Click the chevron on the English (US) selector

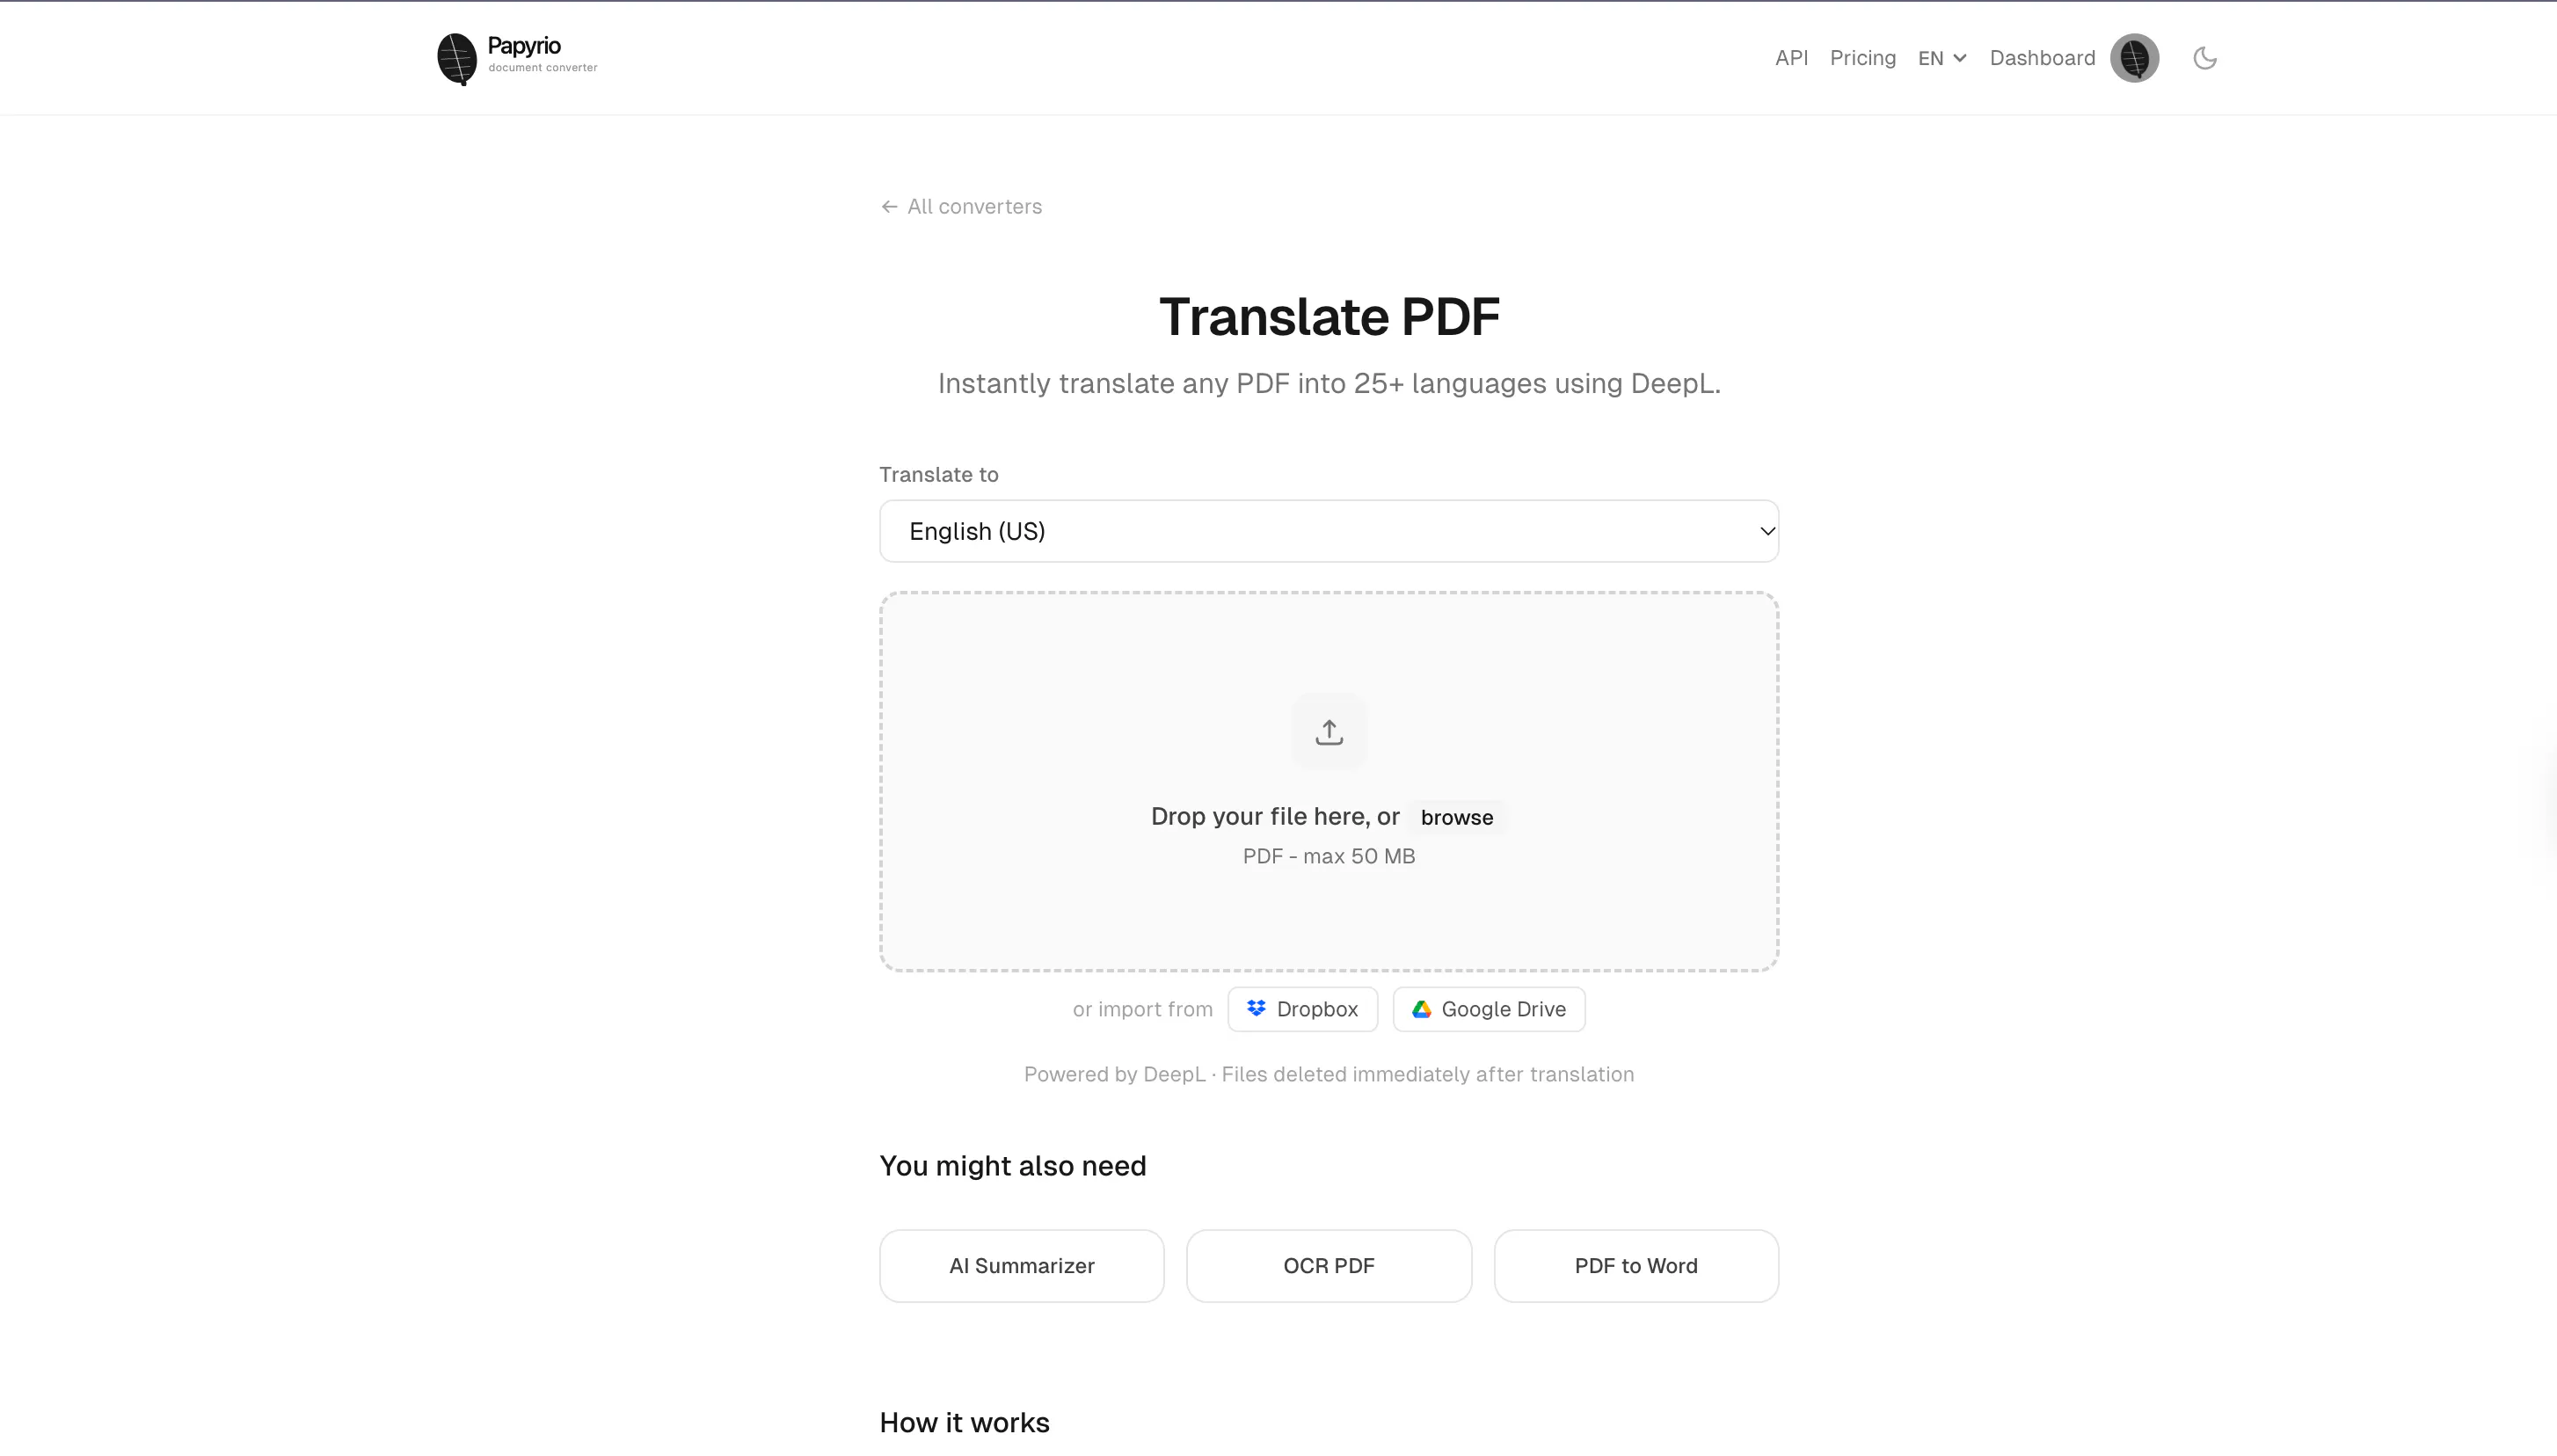(1767, 531)
